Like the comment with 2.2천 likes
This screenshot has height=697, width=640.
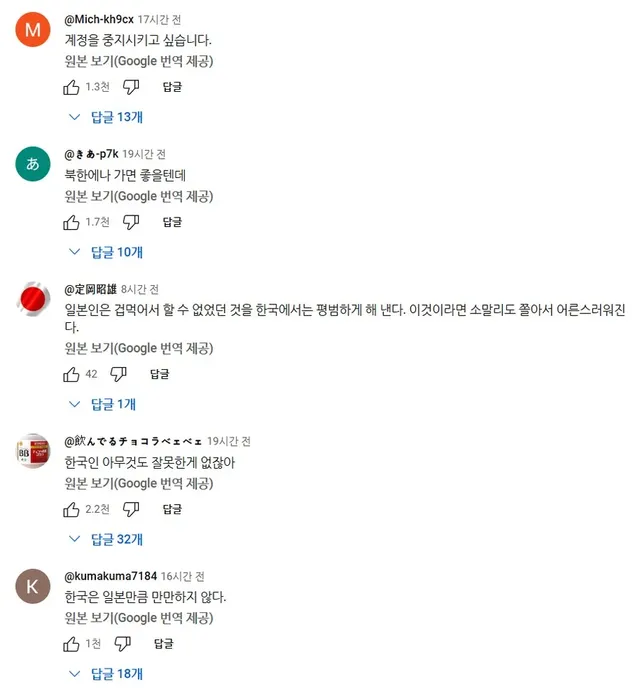pyautogui.click(x=72, y=509)
